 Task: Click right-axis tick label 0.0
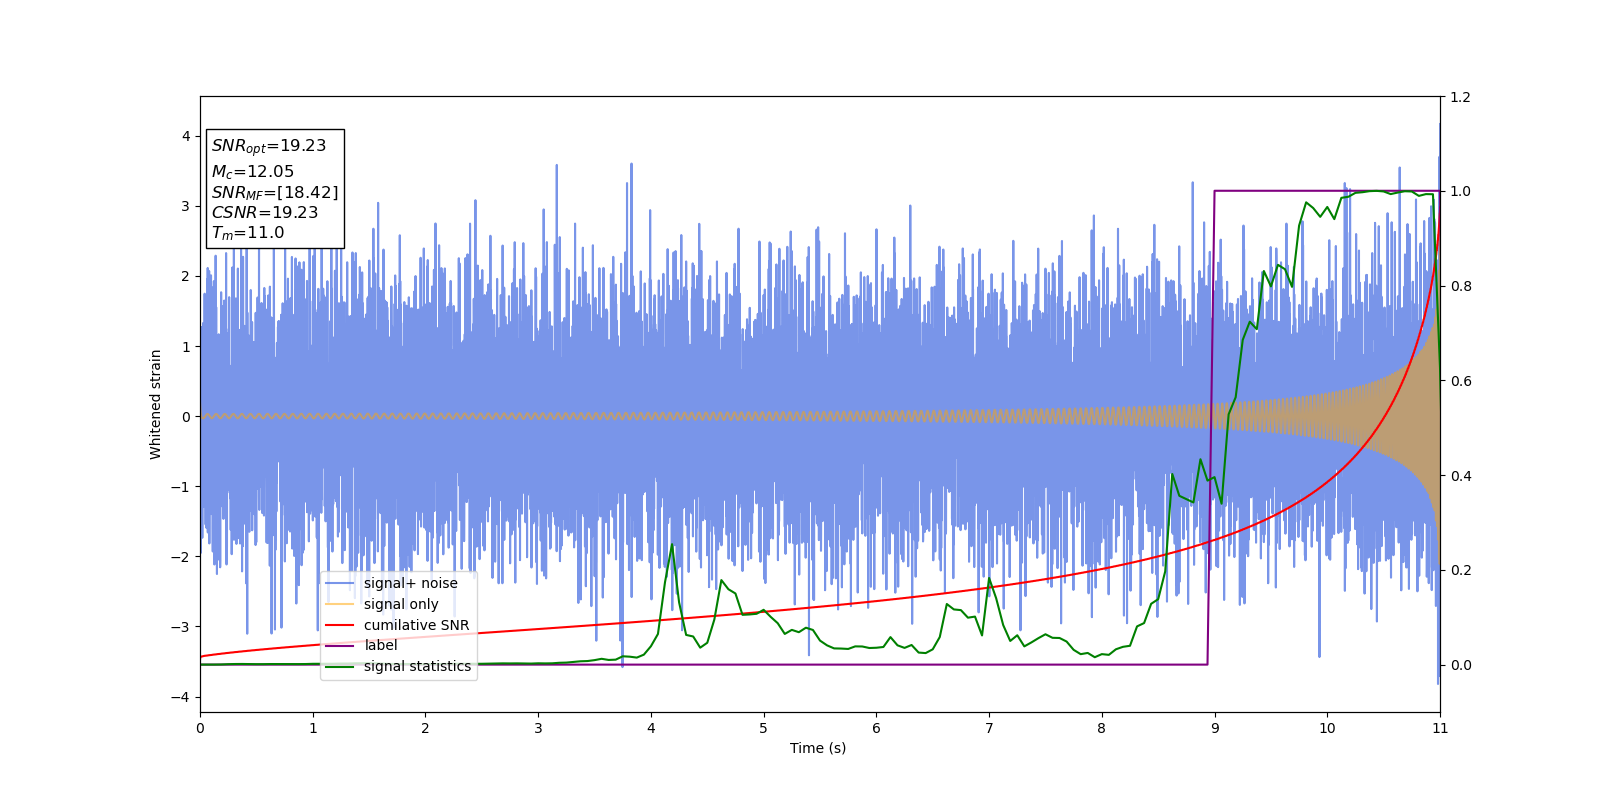click(1460, 665)
